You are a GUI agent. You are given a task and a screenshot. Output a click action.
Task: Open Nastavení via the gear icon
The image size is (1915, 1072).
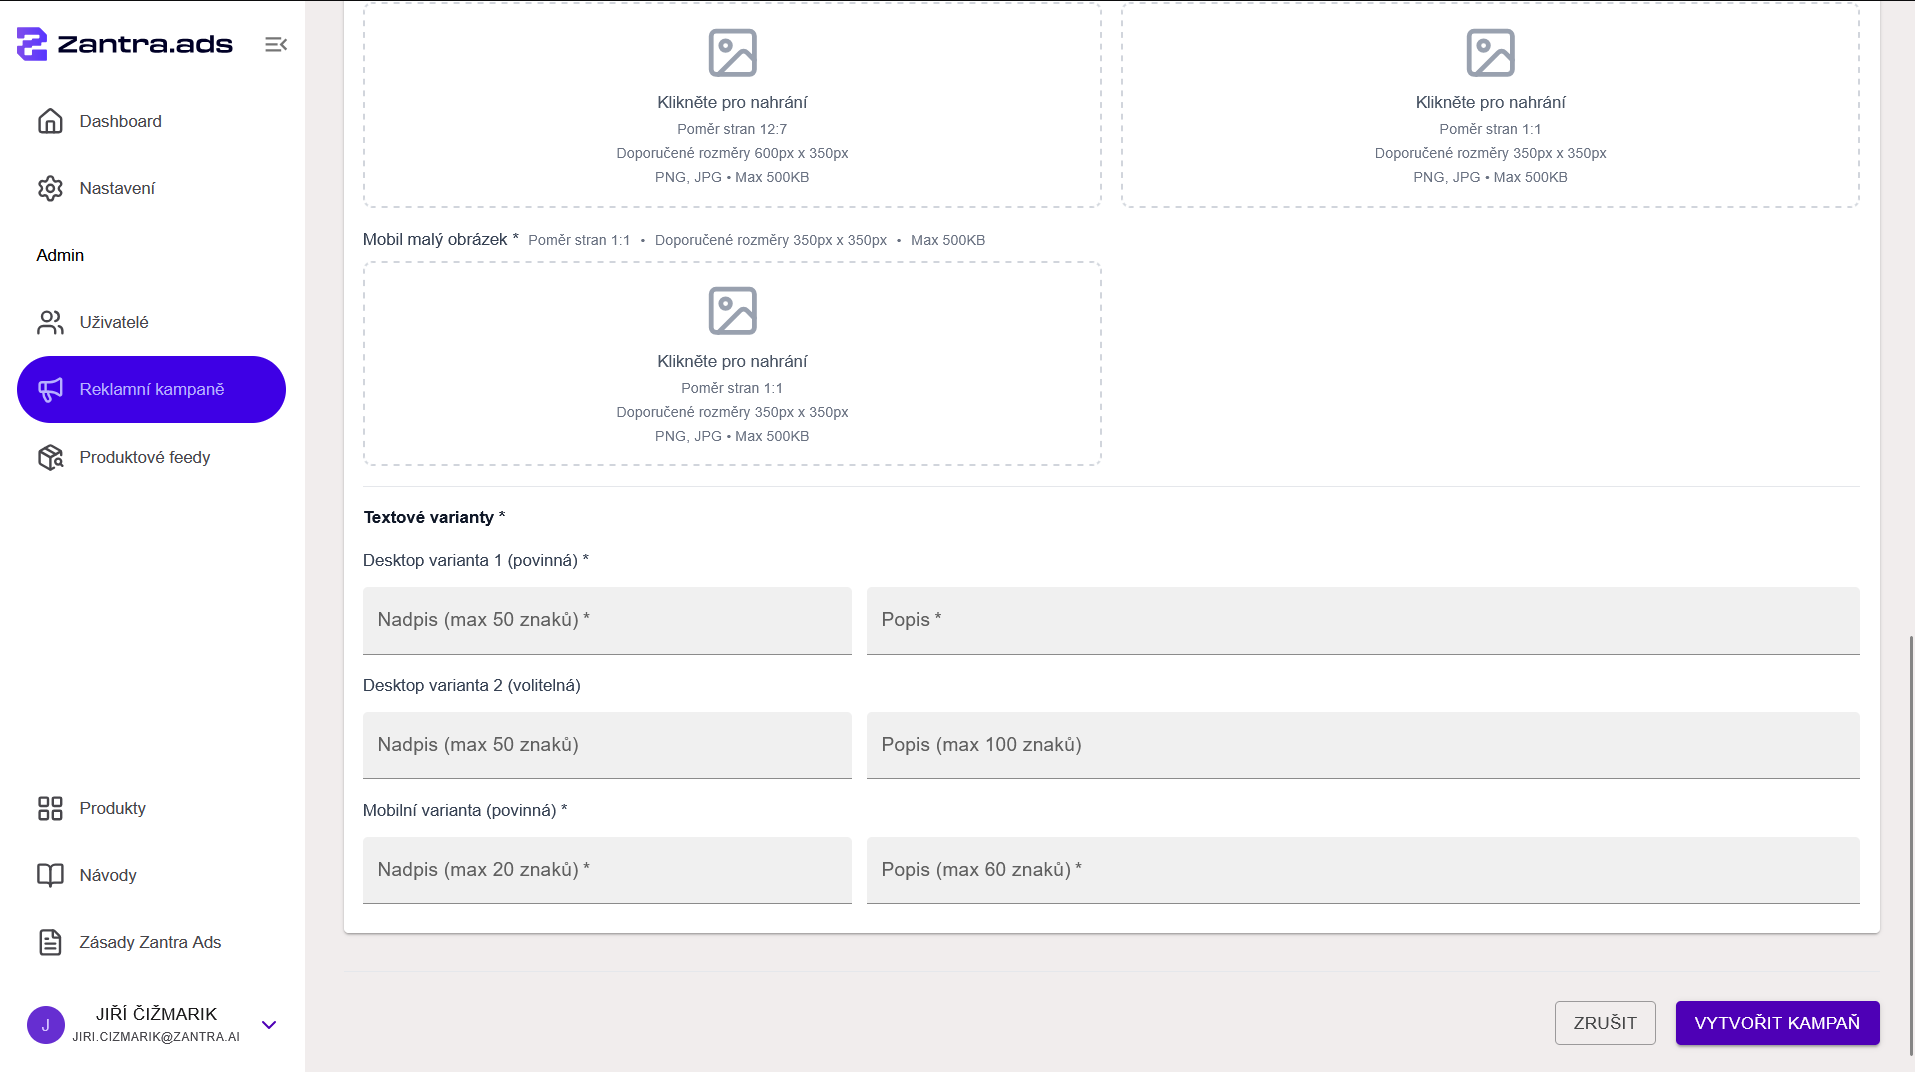[50, 188]
